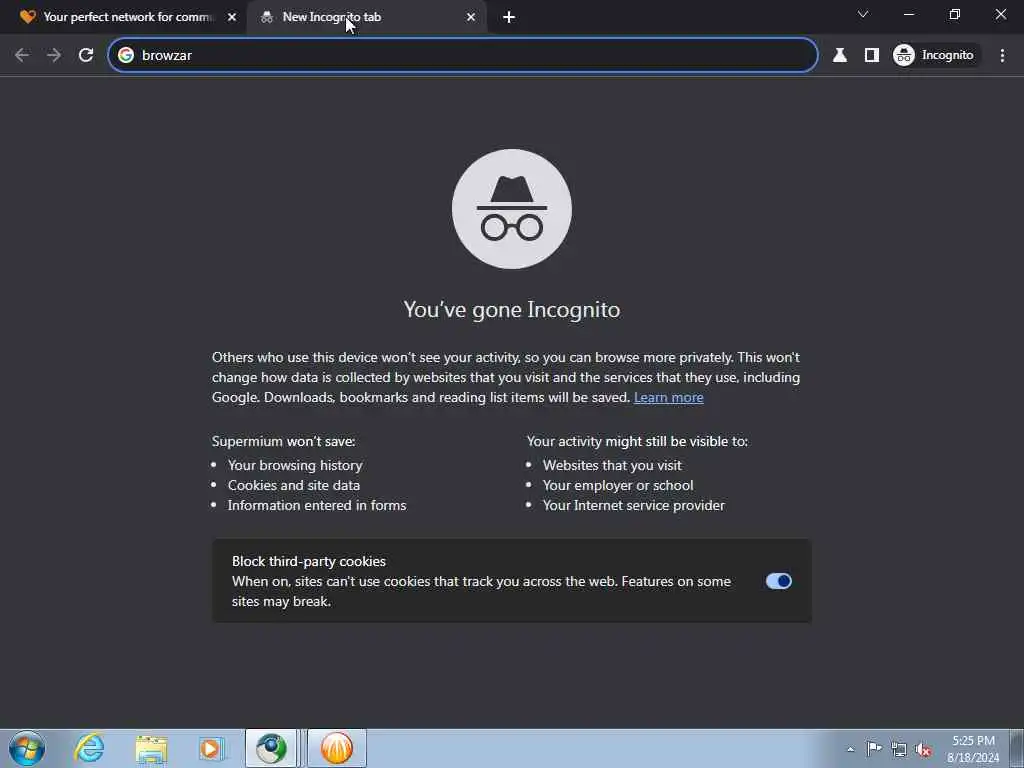
Task: Minimize the browser window
Action: point(908,14)
